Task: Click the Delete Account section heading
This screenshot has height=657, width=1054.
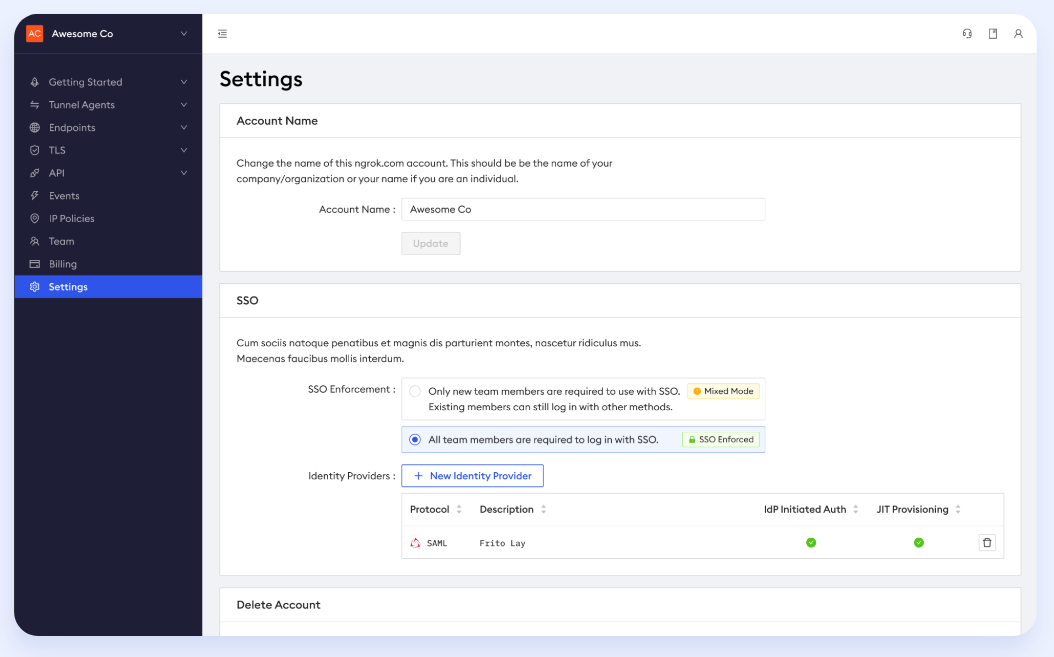Action: click(278, 605)
